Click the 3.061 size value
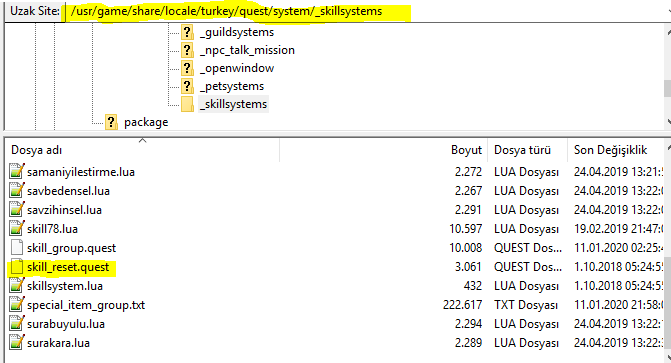The height and width of the screenshot is (363, 671). 468,267
